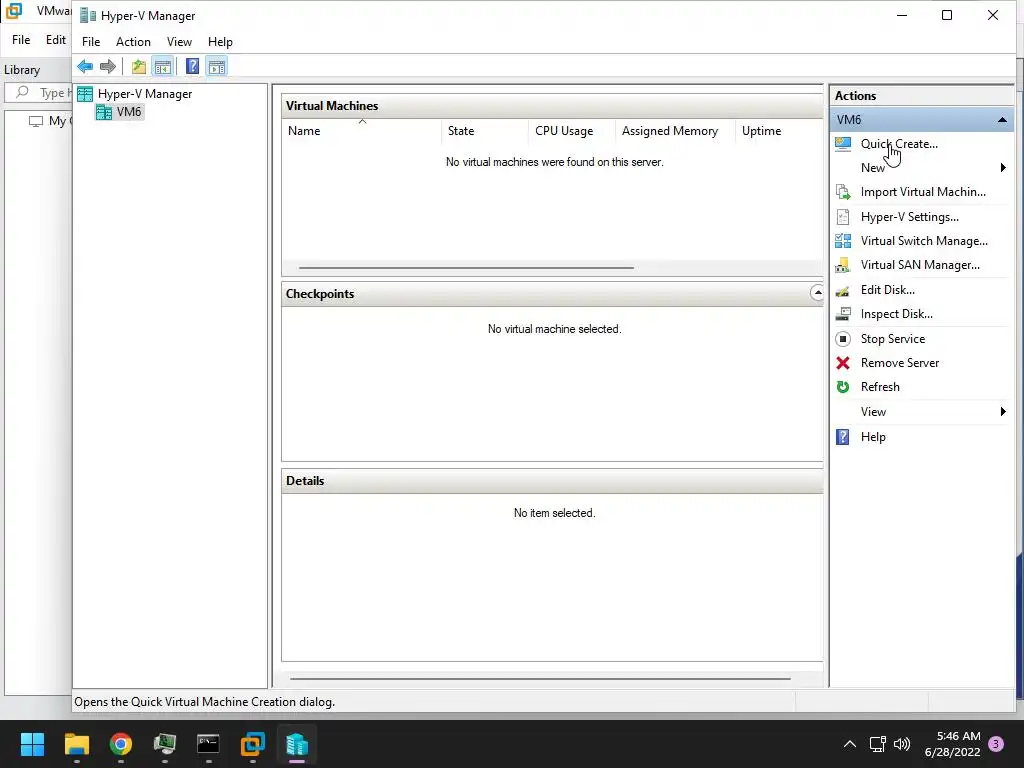Click the Stop Service square icon
Screen dimensions: 1024x768
[x=843, y=339]
